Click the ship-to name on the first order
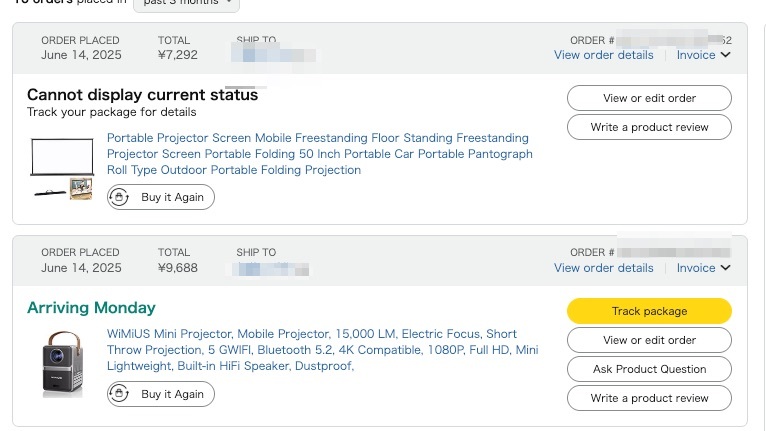The width and height of the screenshot is (766, 431). click(274, 55)
